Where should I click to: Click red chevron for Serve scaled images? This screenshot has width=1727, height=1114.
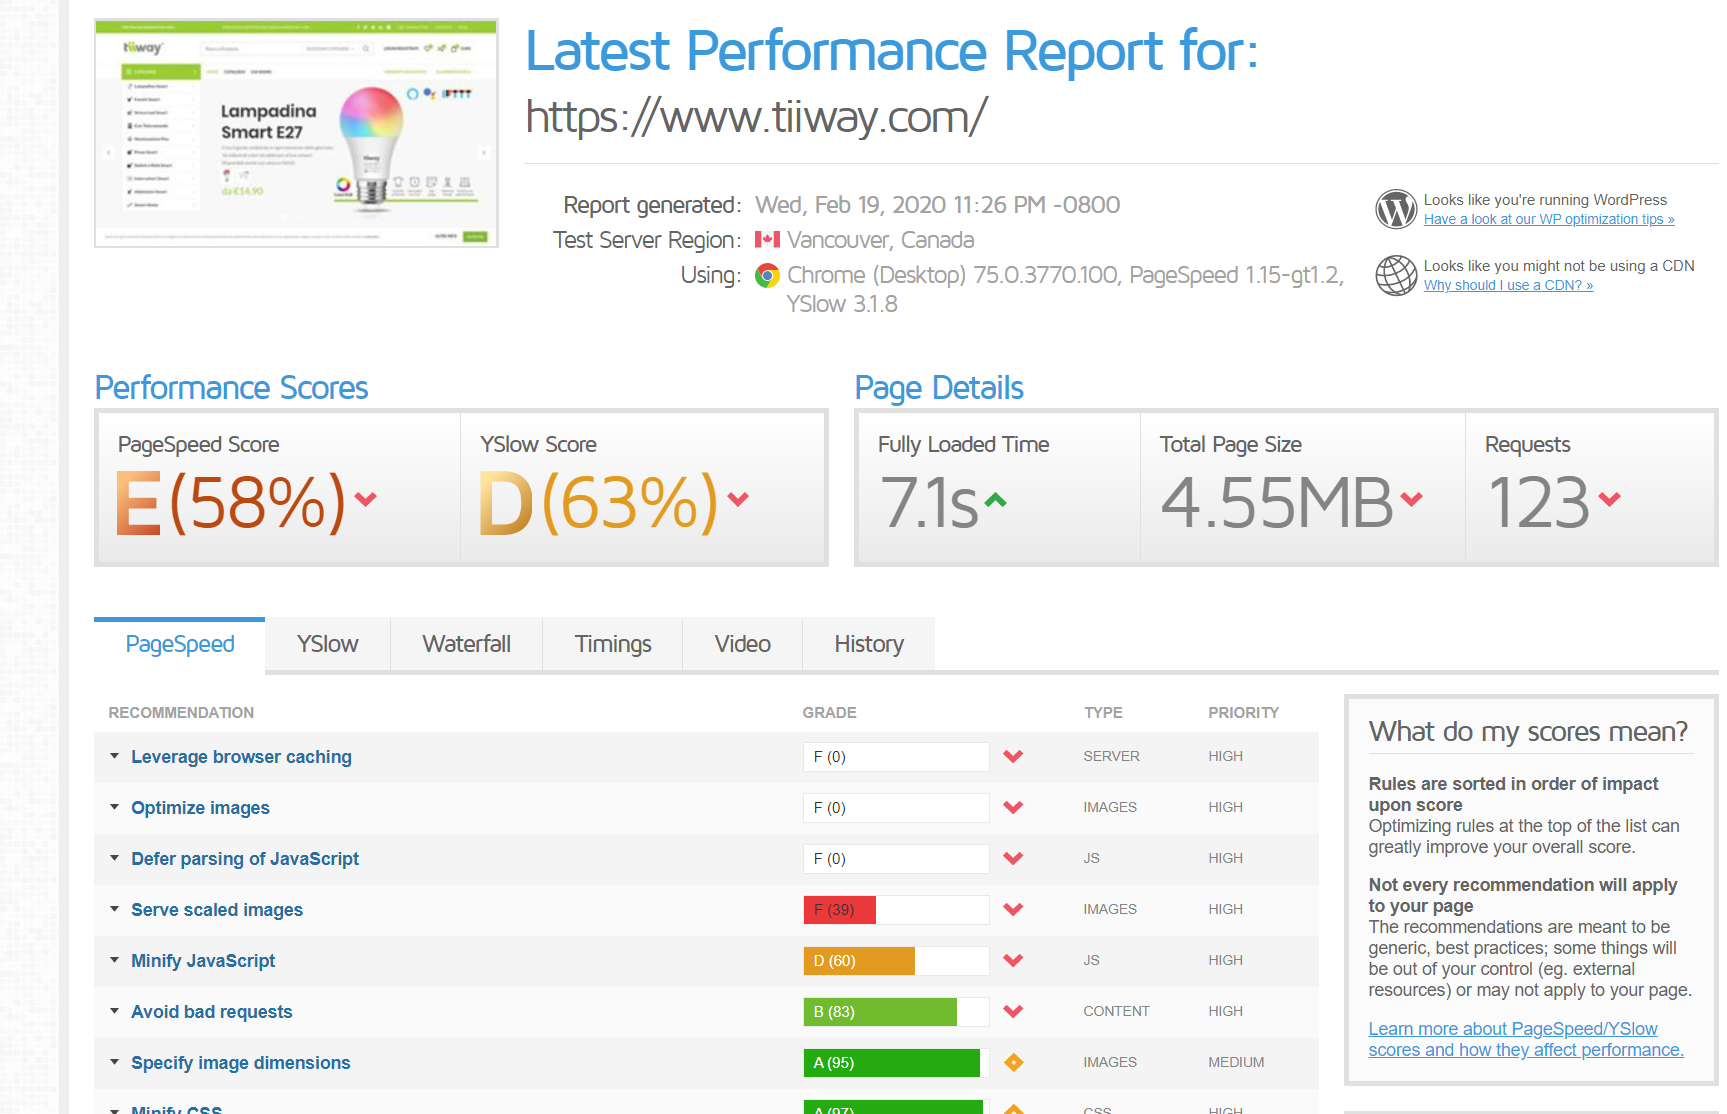point(1013,910)
